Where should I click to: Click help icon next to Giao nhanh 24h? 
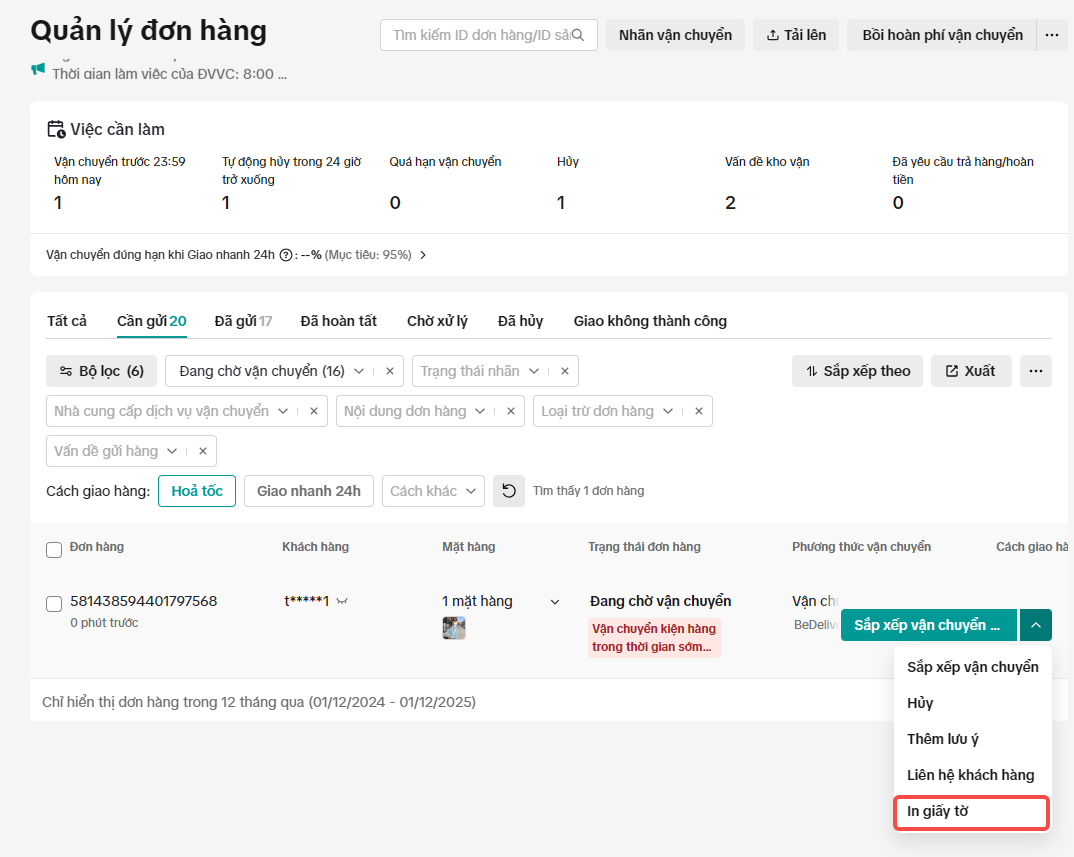coord(285,255)
